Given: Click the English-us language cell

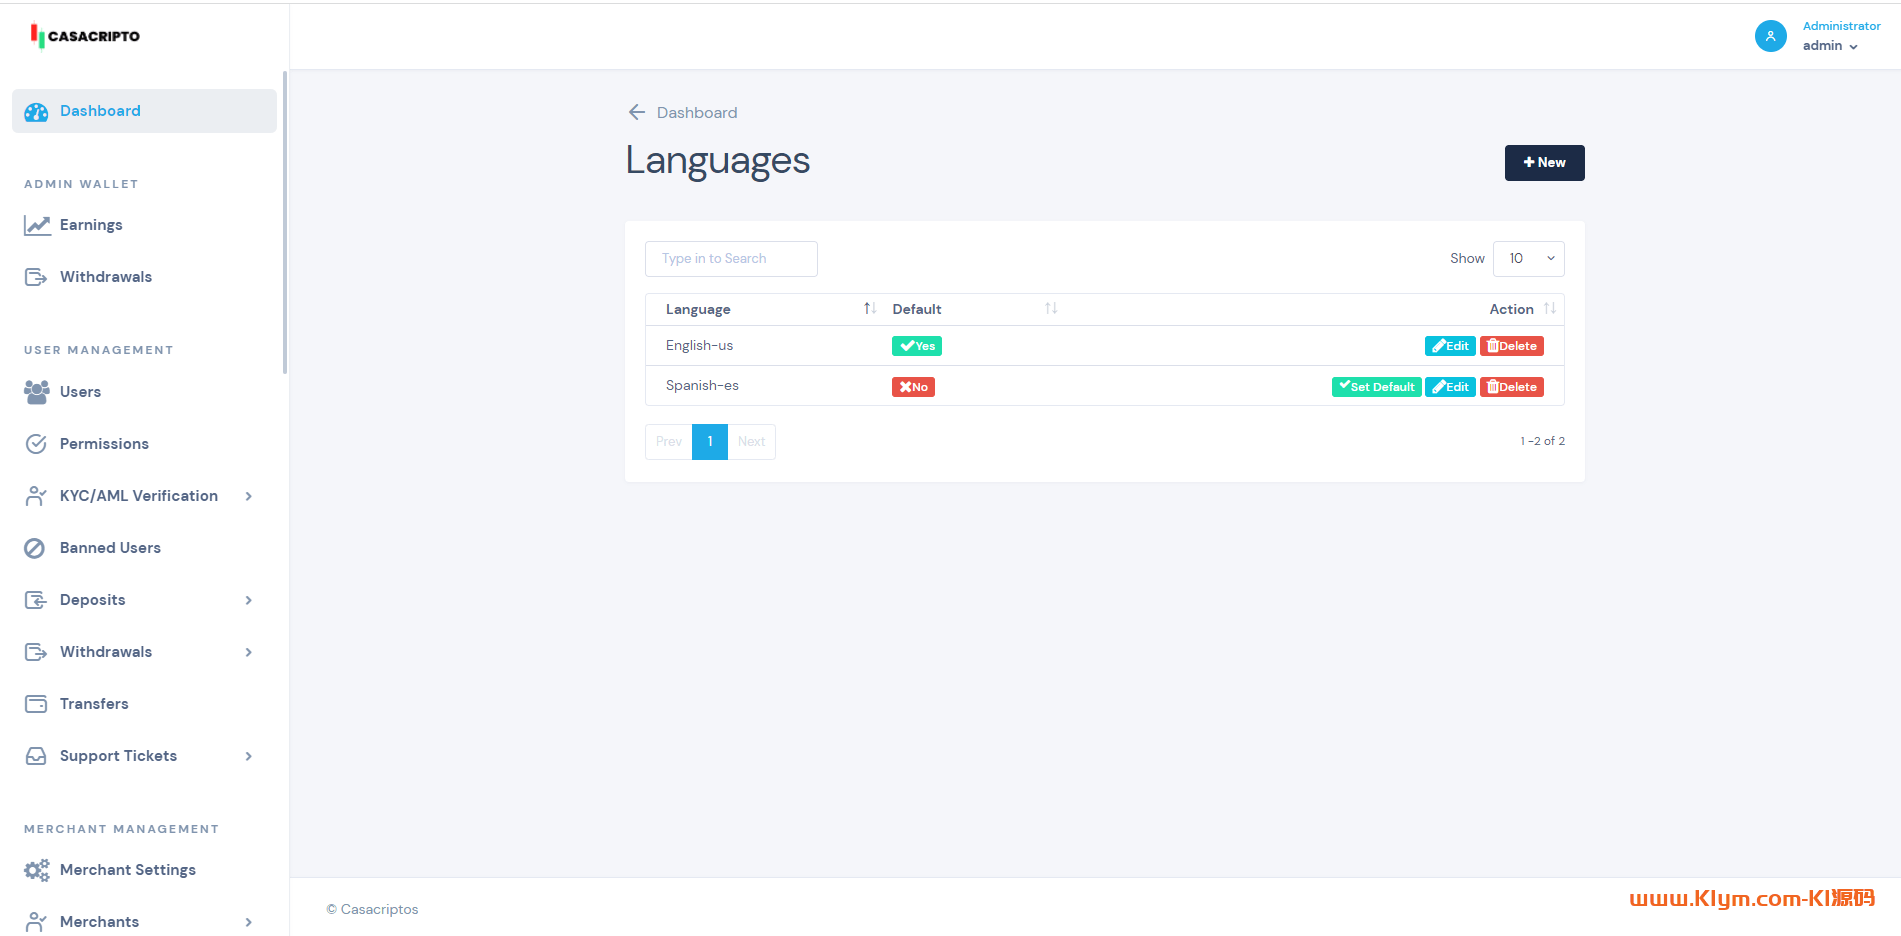Looking at the screenshot, I should tap(700, 346).
